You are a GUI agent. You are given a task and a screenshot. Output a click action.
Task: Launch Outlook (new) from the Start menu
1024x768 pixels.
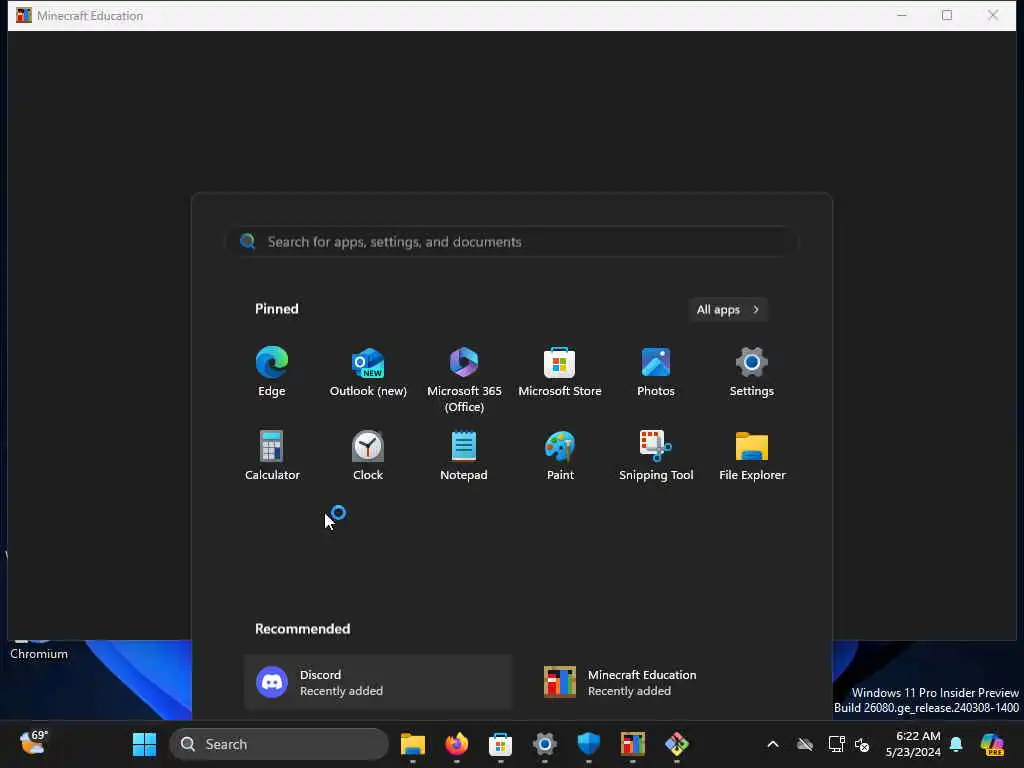tap(368, 372)
